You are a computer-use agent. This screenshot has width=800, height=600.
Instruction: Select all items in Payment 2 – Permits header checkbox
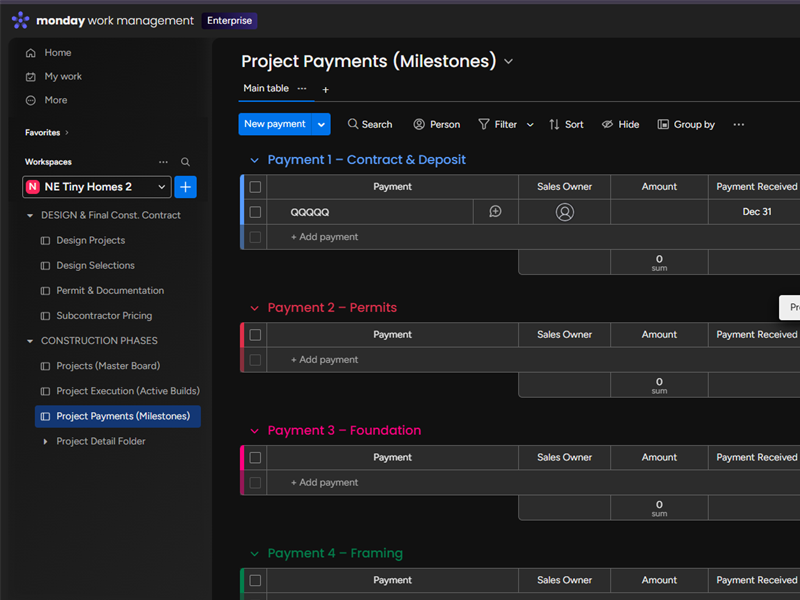pyautogui.click(x=255, y=335)
